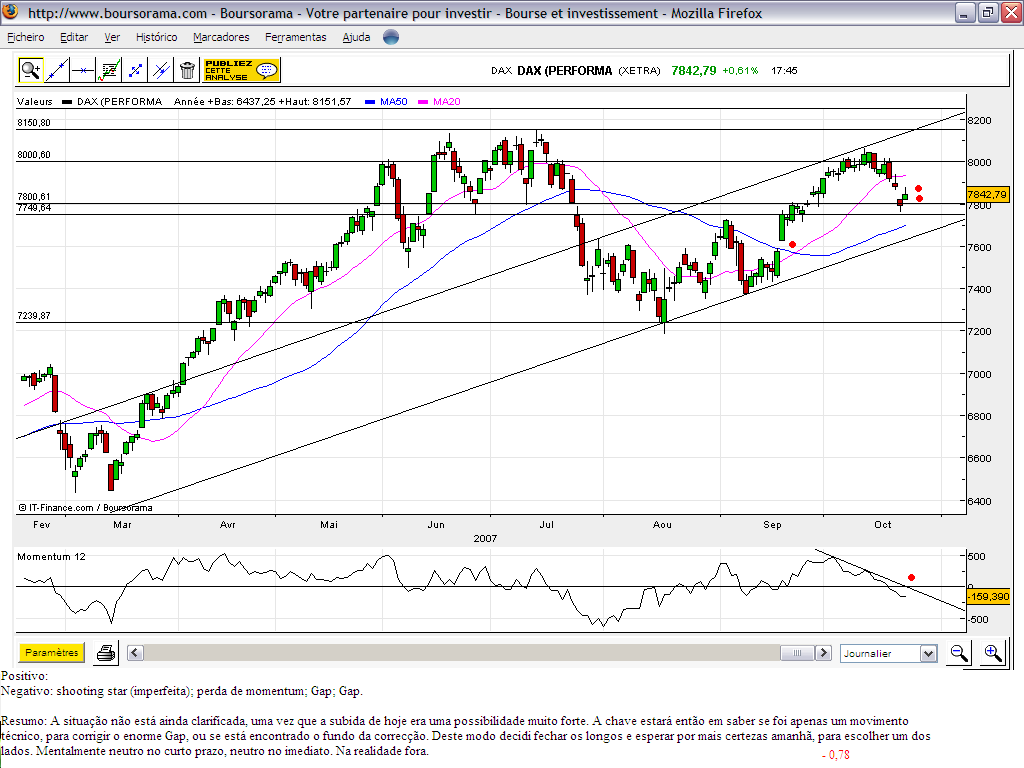Screen dimensions: 1024x768
Task: Click the Firefox icon in title bar
Action: pyautogui.click(x=10, y=12)
